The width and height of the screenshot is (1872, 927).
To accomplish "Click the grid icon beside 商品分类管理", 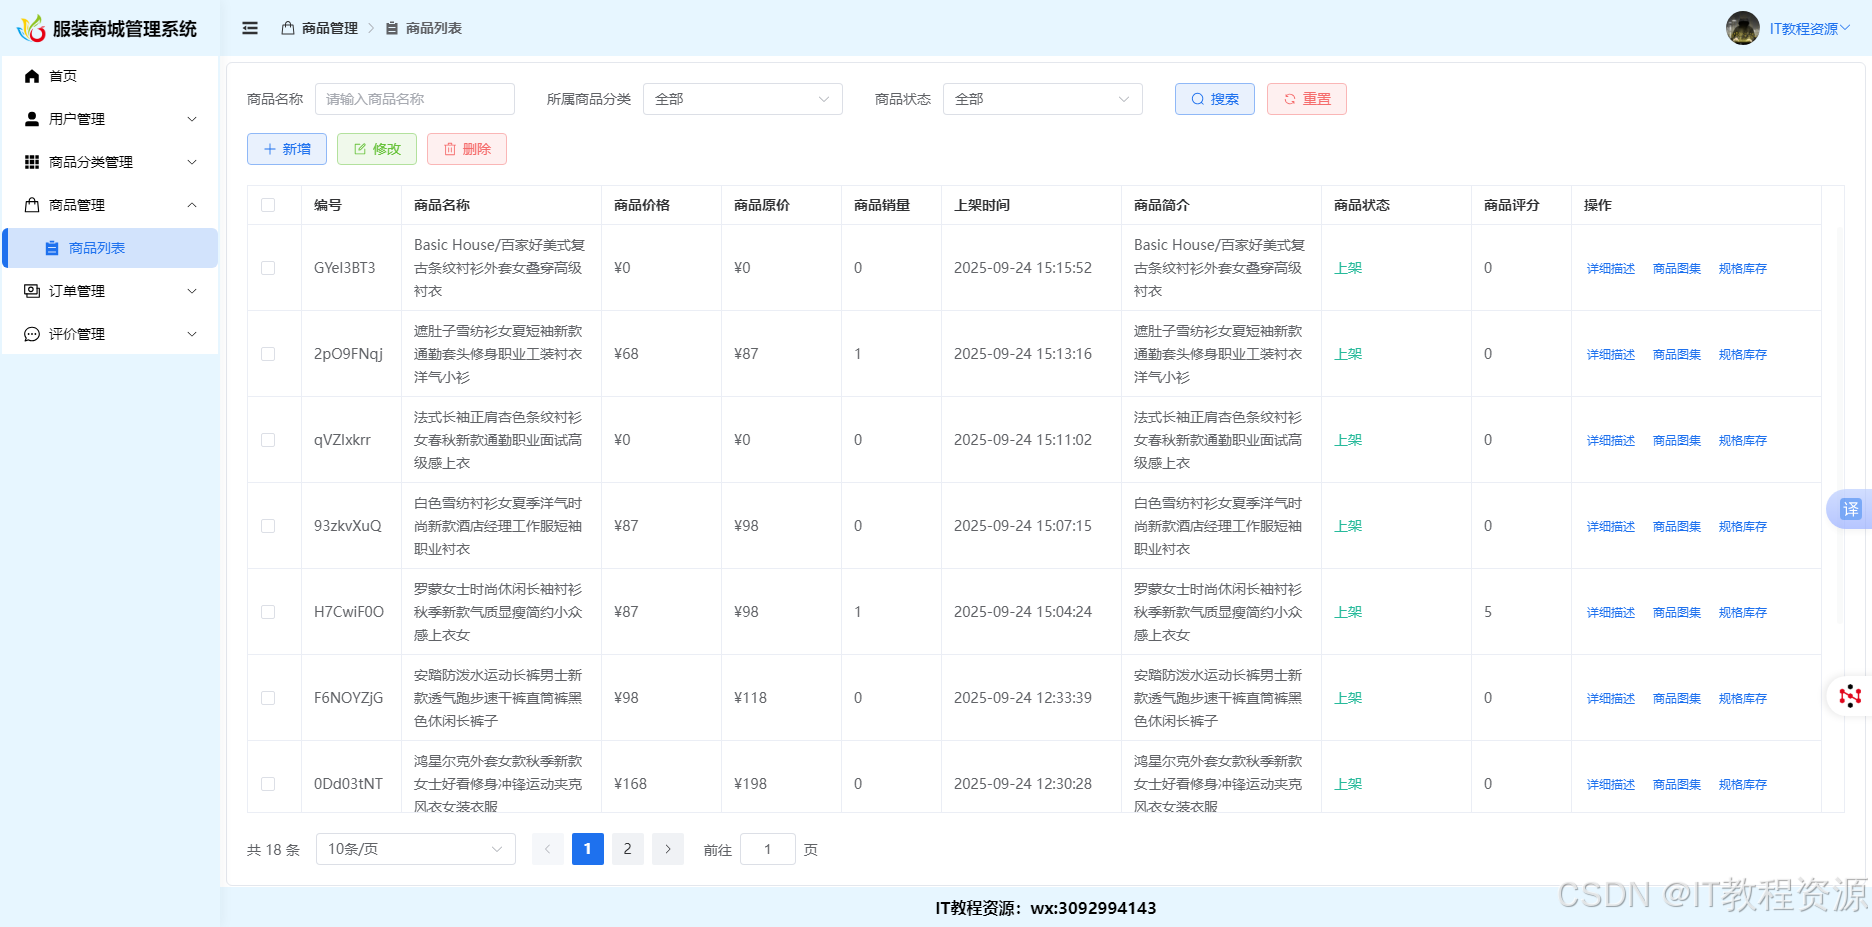I will (32, 162).
